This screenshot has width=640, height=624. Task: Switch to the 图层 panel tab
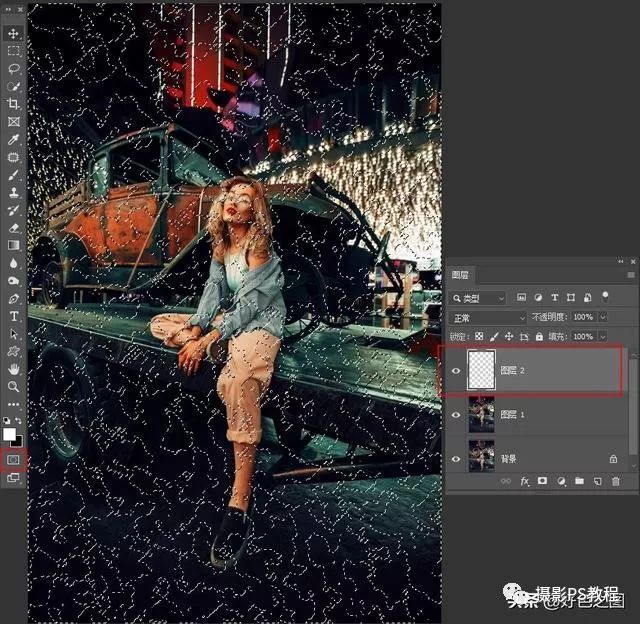tap(461, 275)
